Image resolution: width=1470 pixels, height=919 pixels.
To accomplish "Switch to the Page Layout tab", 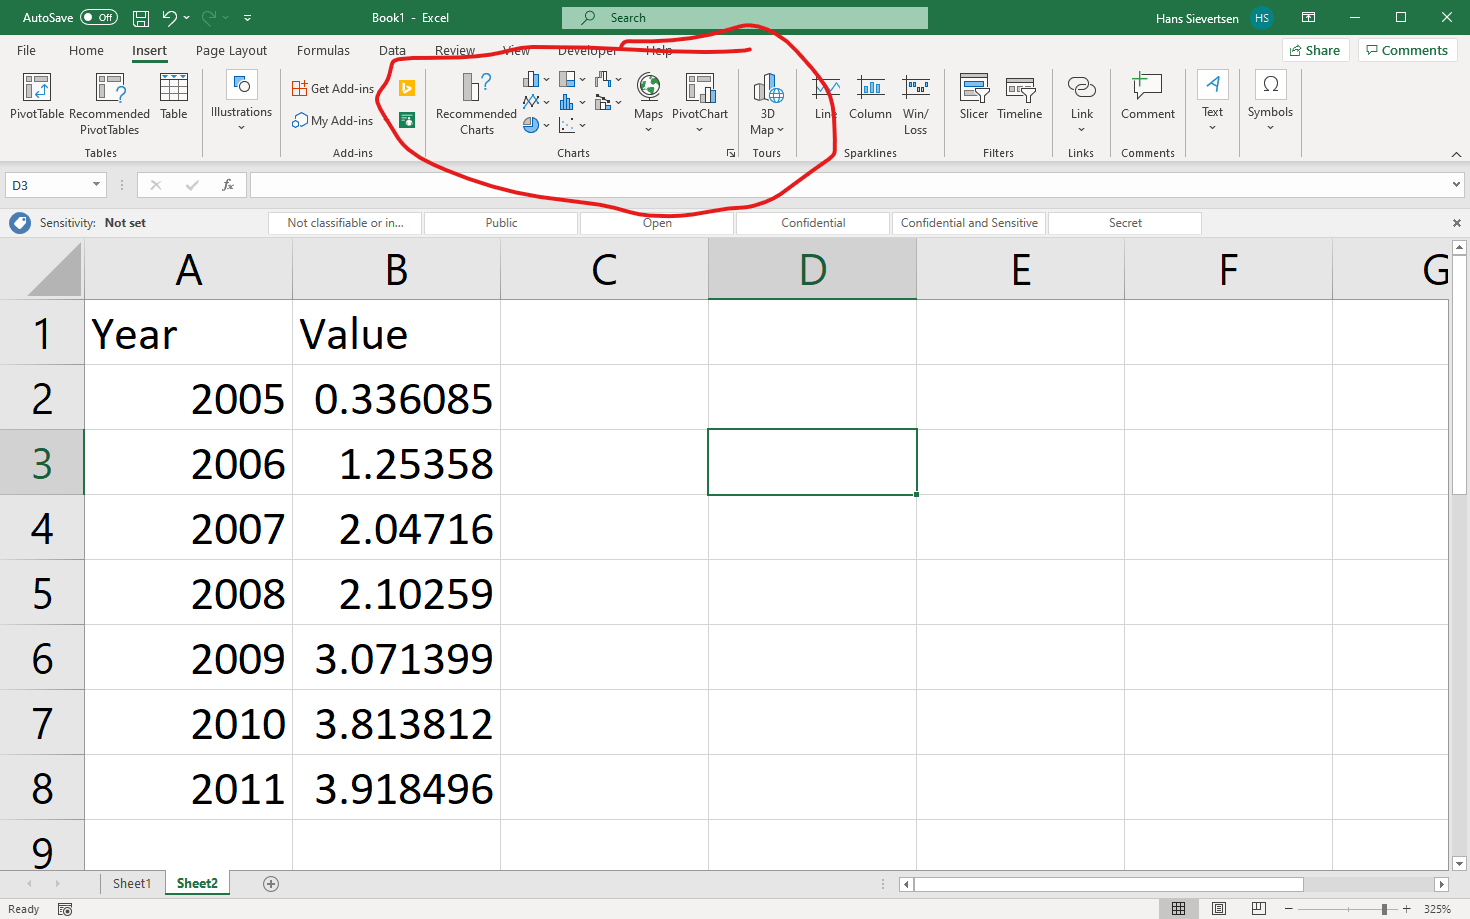I will click(231, 51).
